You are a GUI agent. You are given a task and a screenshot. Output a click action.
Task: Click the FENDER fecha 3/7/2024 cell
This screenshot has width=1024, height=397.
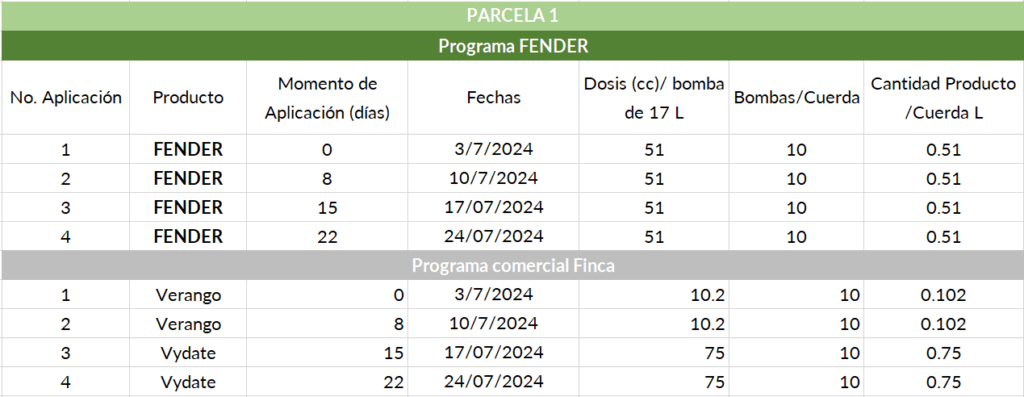493,150
